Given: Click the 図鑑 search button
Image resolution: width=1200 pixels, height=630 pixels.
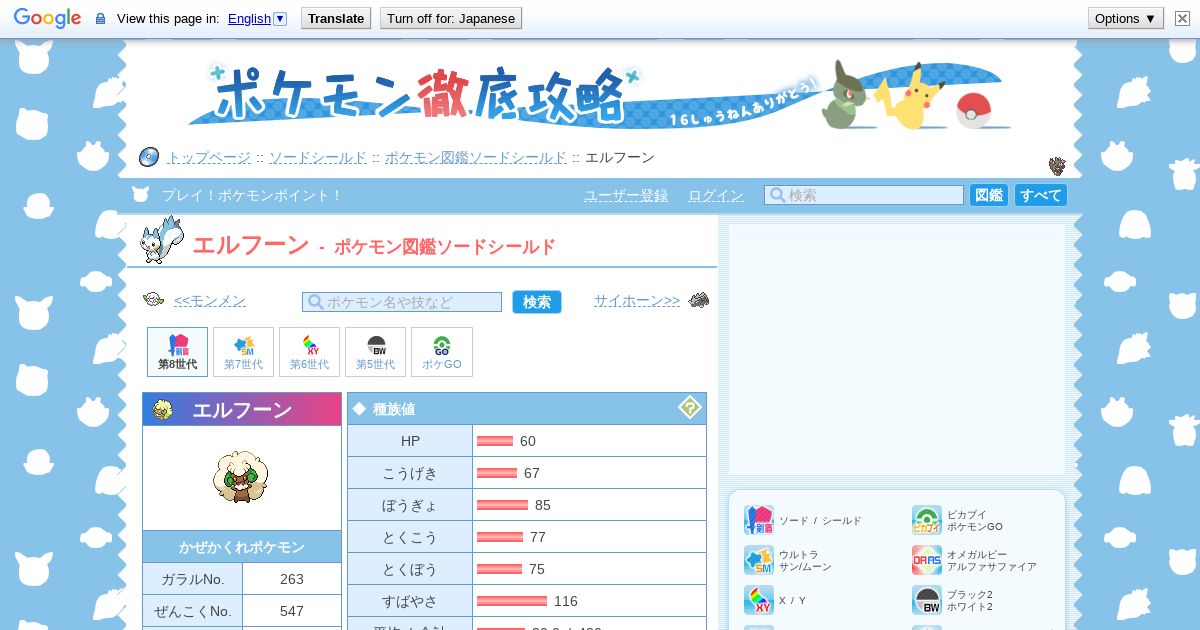Looking at the screenshot, I should [x=989, y=195].
